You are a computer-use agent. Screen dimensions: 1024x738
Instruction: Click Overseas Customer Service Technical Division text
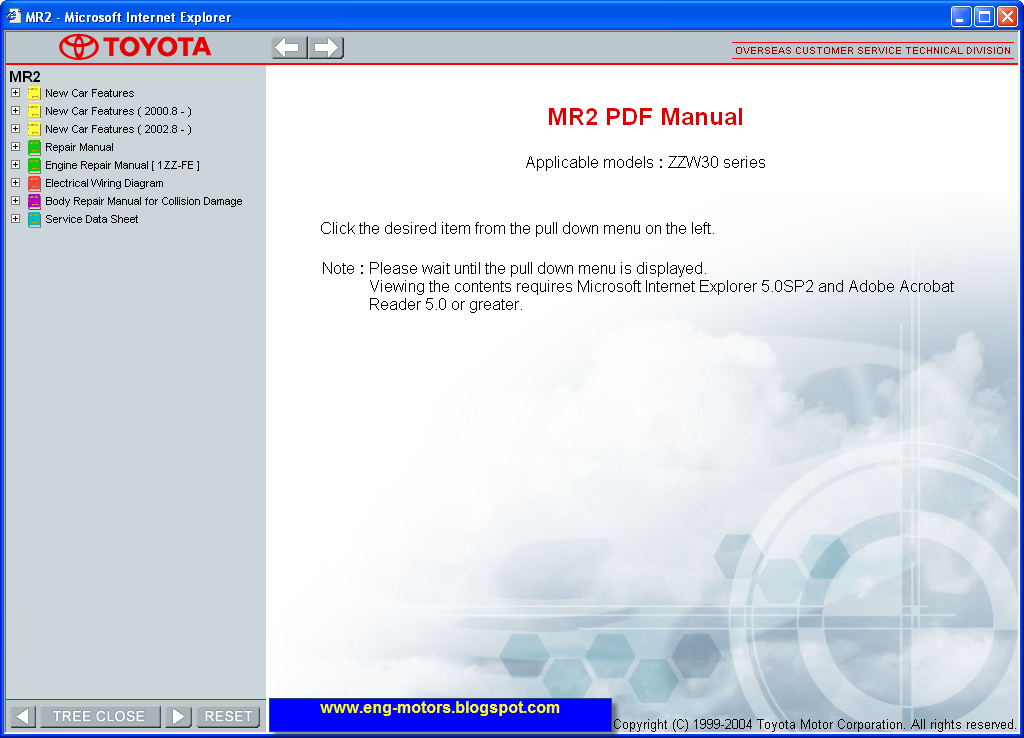872,50
